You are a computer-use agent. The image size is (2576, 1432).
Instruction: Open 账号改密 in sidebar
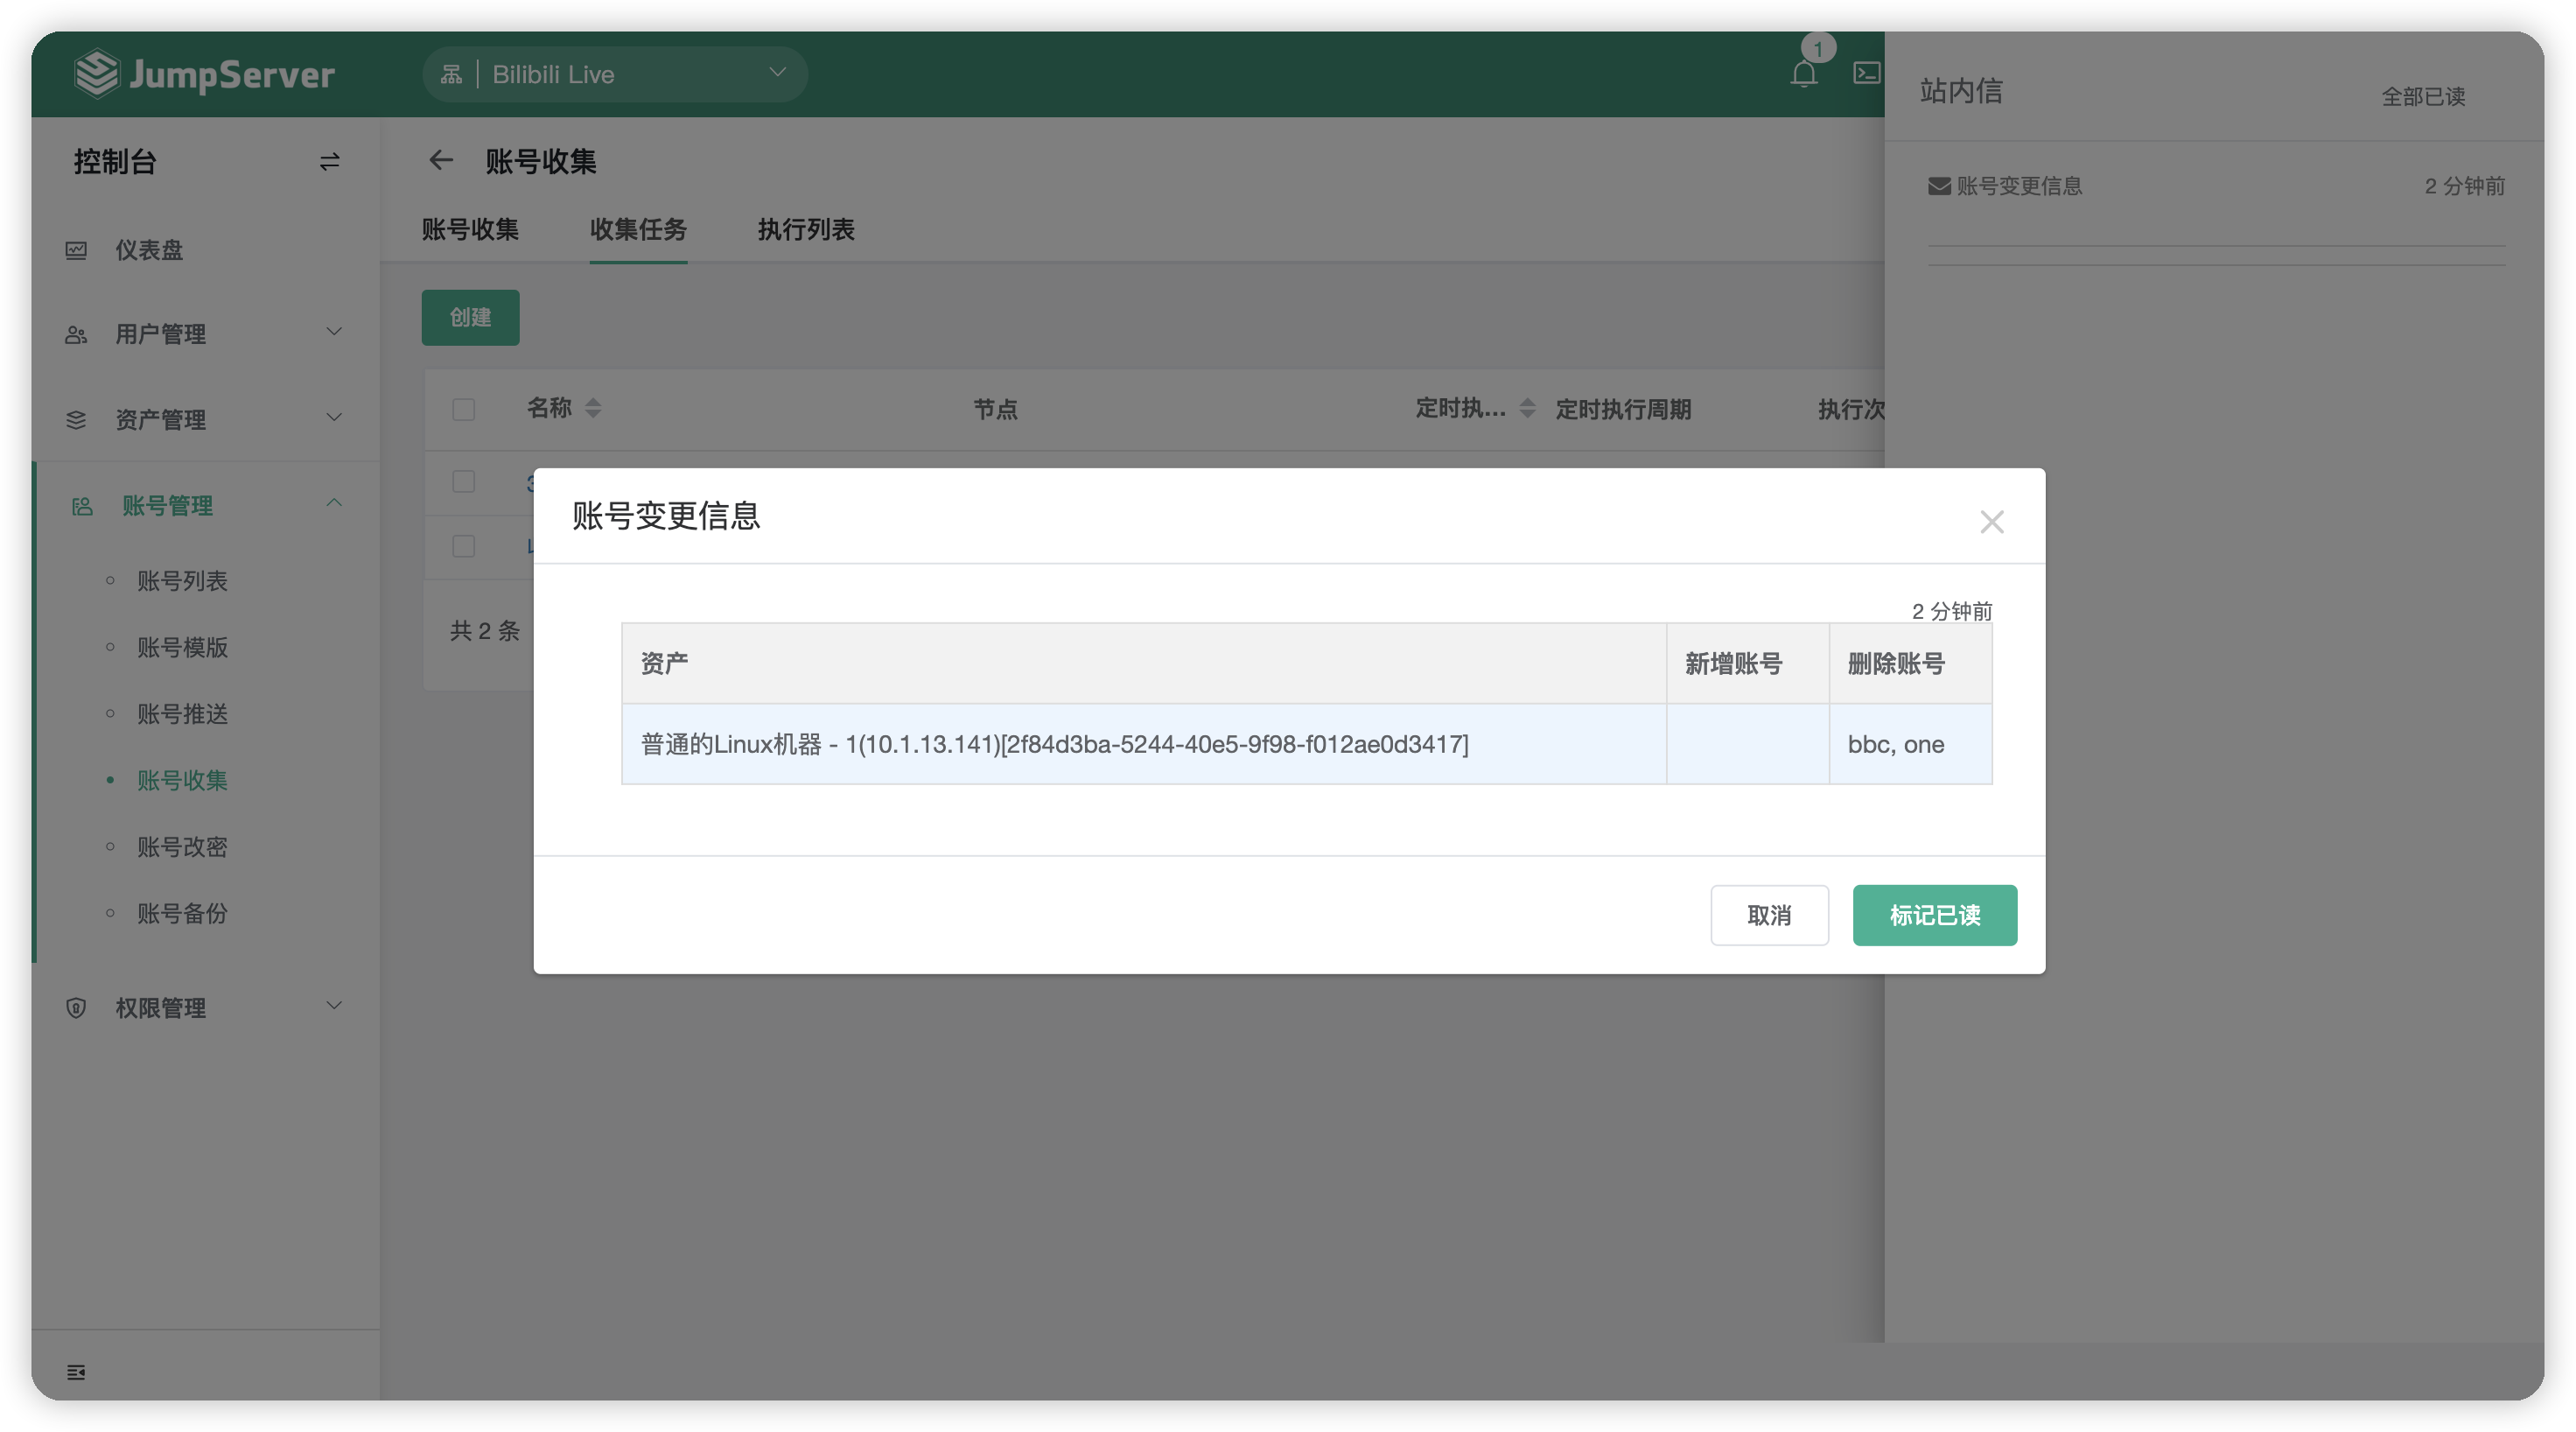point(182,846)
